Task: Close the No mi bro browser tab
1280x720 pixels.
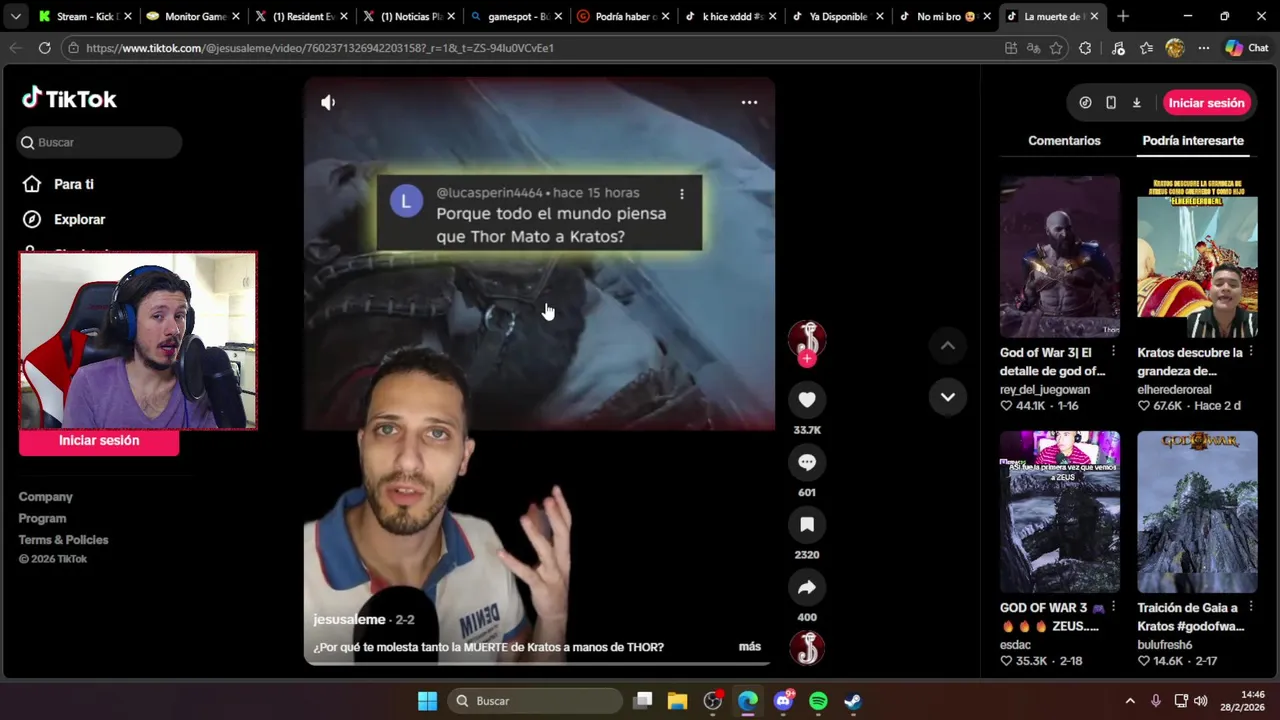Action: click(x=989, y=17)
